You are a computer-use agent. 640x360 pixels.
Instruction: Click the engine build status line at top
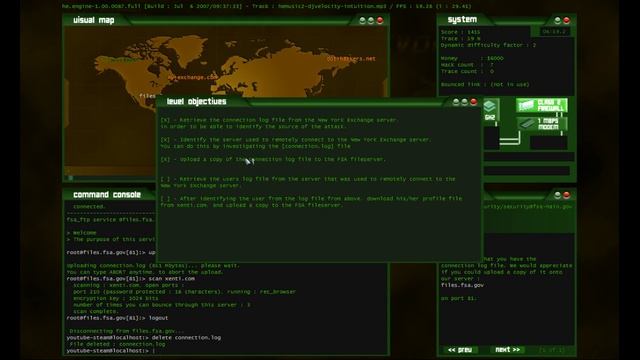point(267,6)
